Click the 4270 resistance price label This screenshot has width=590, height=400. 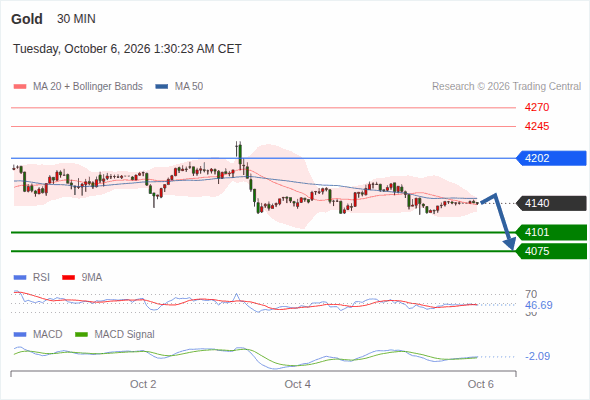click(537, 108)
